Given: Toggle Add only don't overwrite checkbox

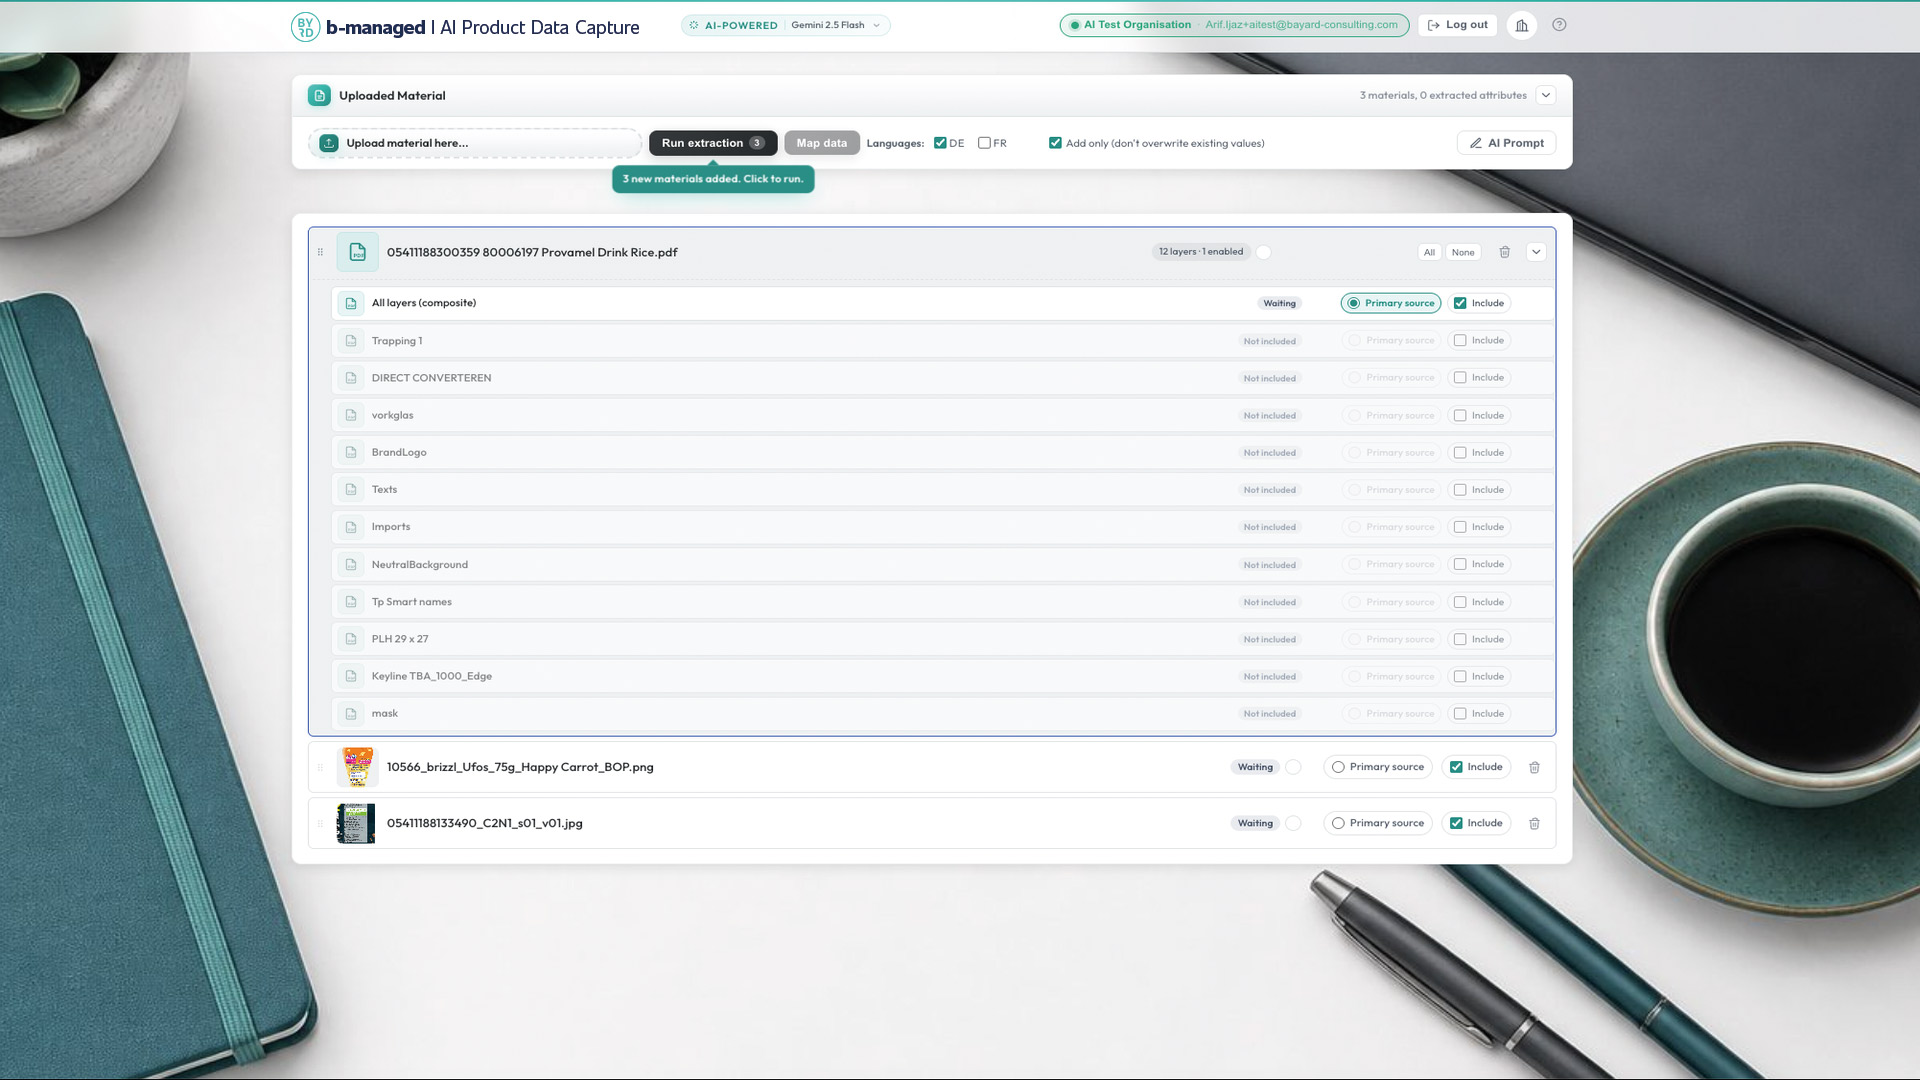Looking at the screenshot, I should (1055, 143).
